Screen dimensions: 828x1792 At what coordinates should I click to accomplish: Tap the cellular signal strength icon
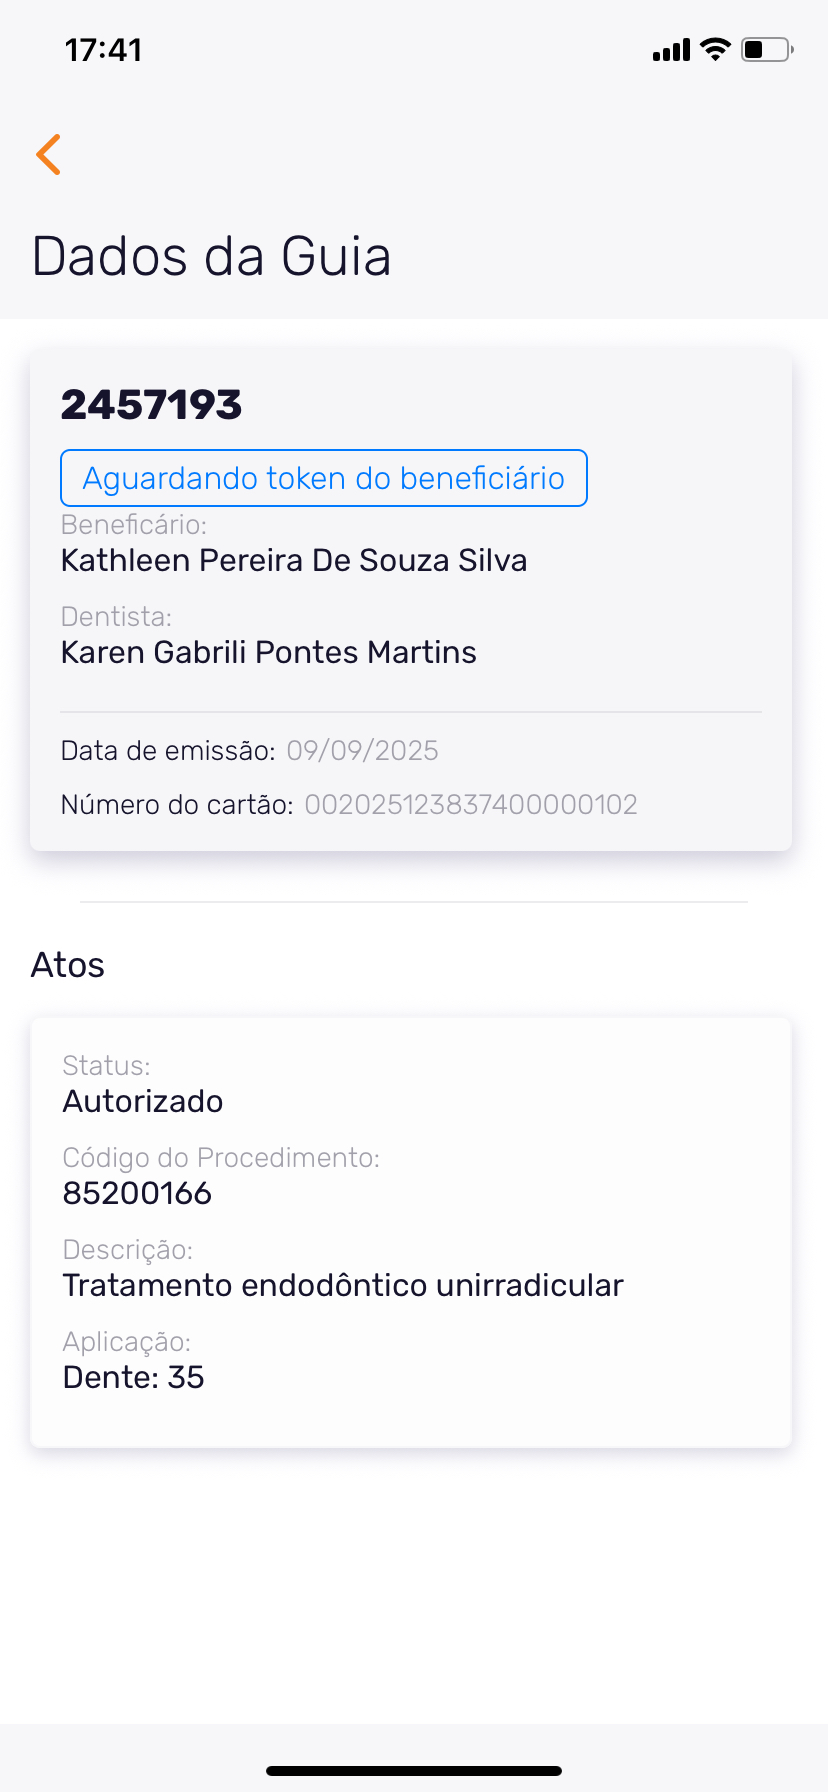click(x=671, y=50)
